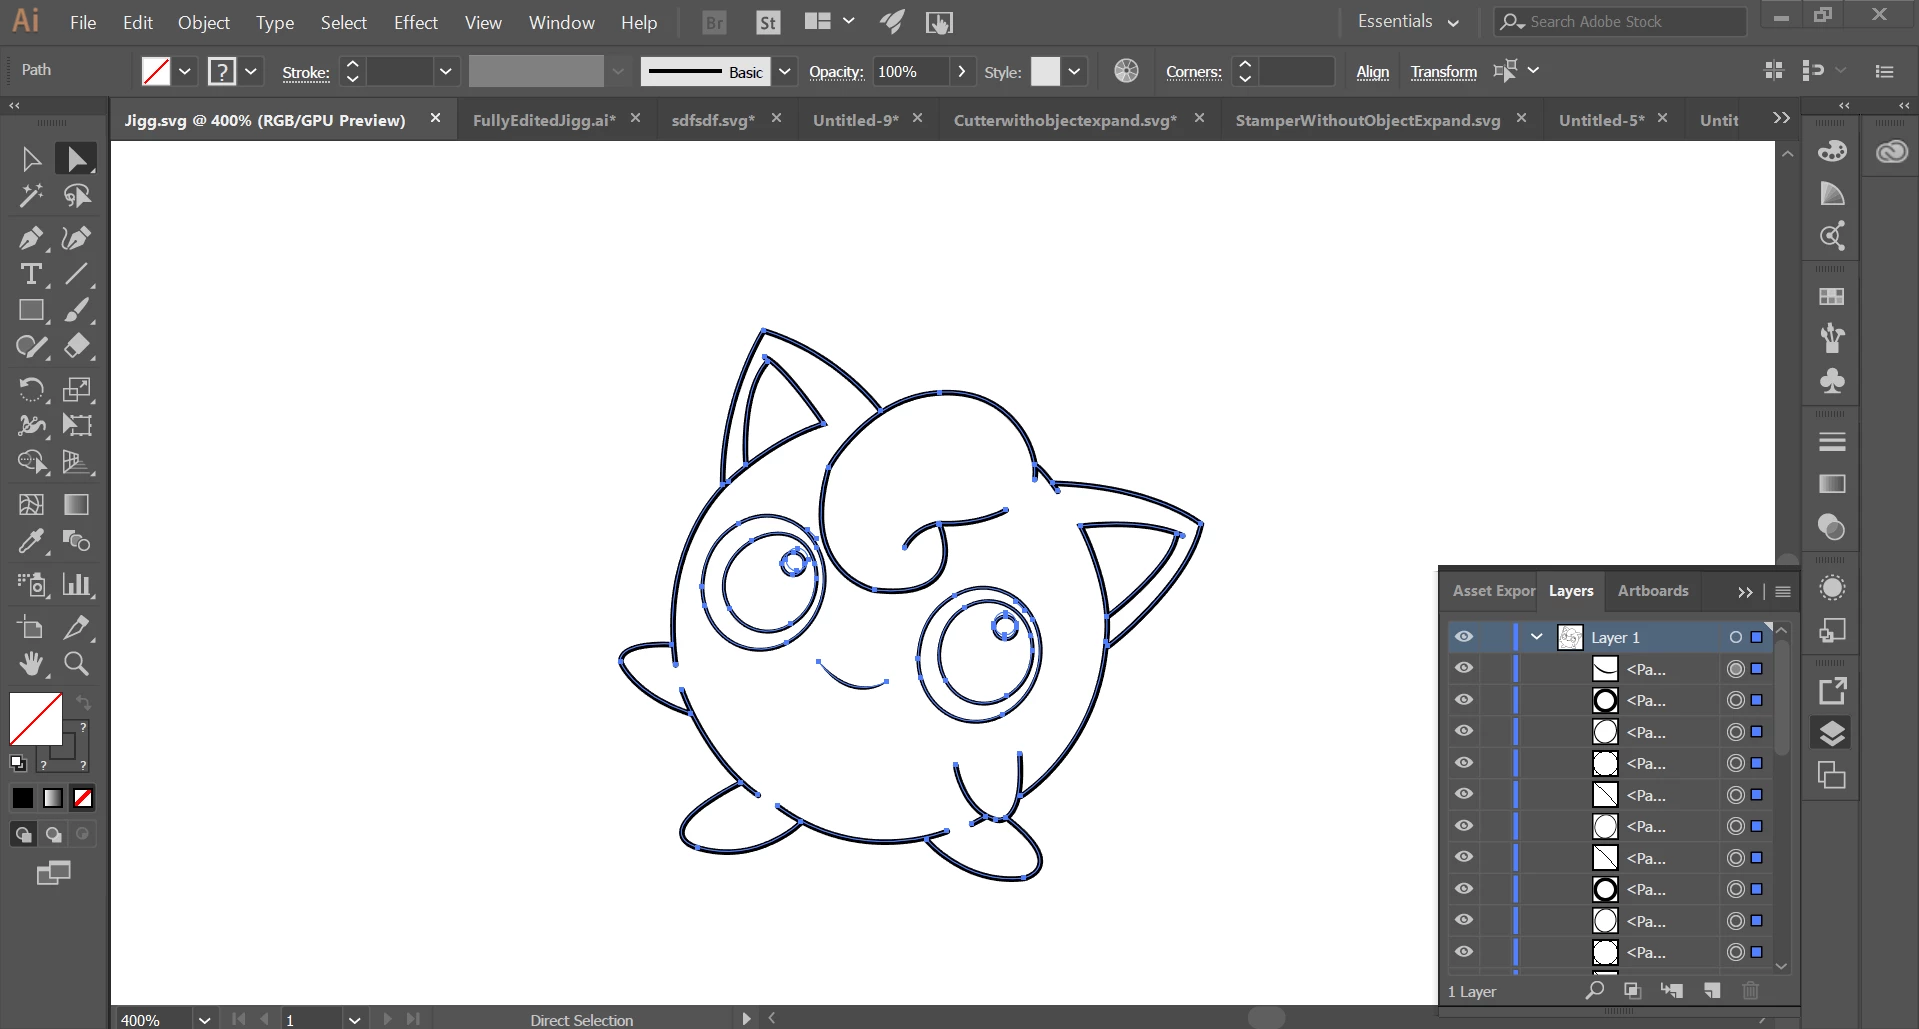This screenshot has height=1029, width=1919.
Task: Open the Essentials workspace switcher
Action: [x=1408, y=21]
